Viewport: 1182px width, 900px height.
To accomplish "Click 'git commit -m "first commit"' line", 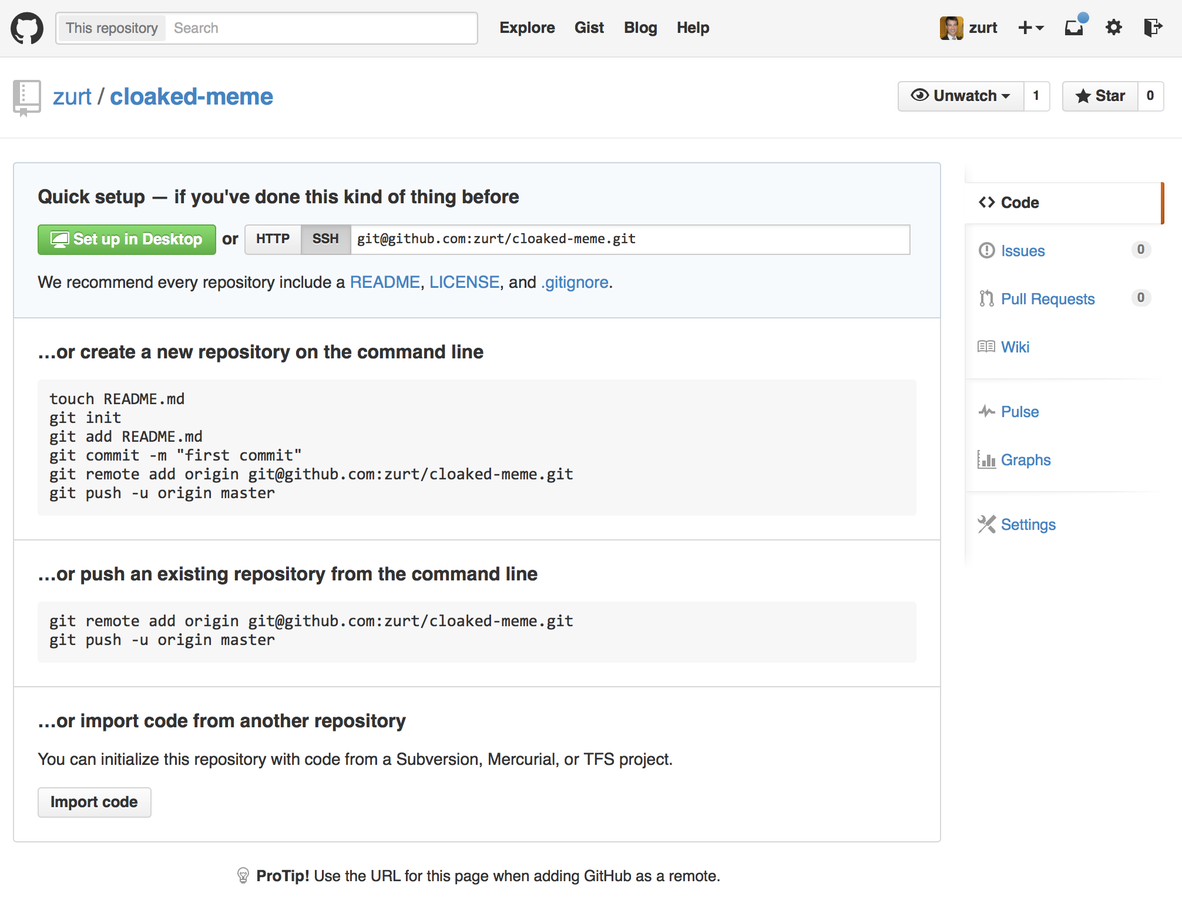I will tap(176, 455).
